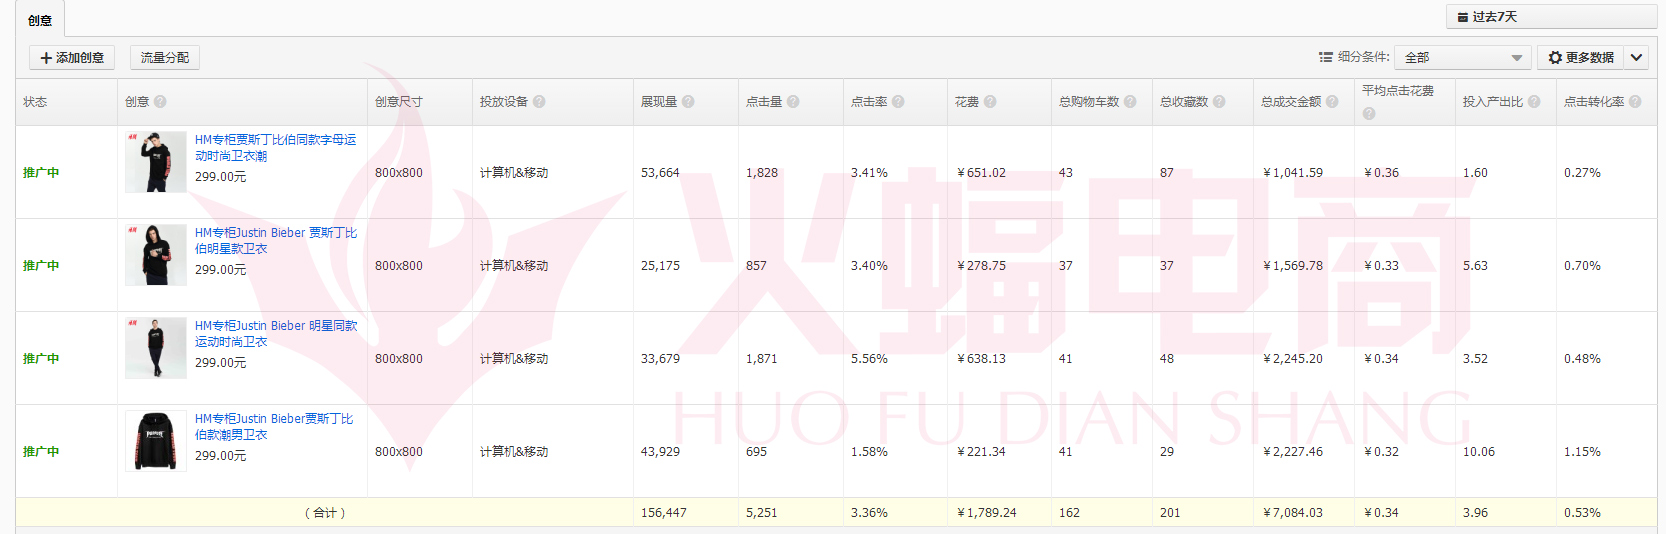Open the 过去7天 date range selector

click(1551, 17)
